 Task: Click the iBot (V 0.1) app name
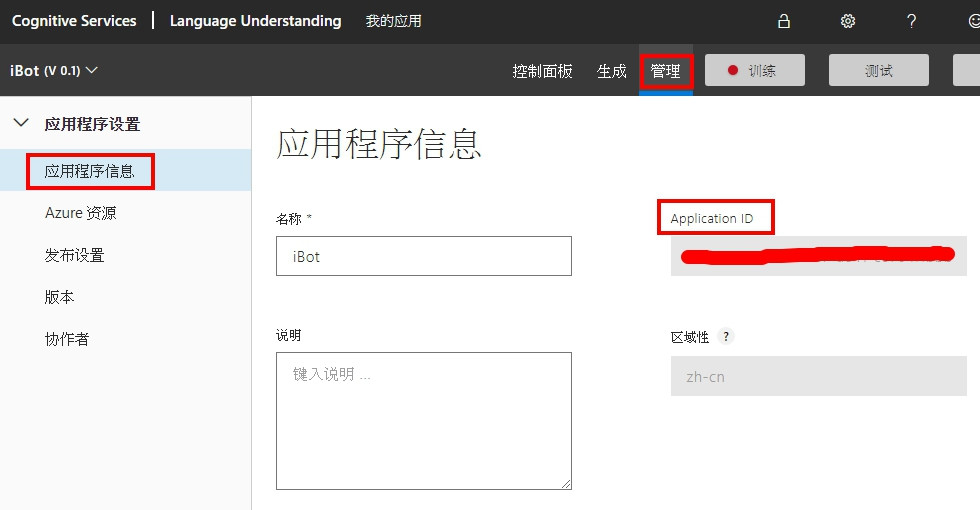tap(45, 71)
